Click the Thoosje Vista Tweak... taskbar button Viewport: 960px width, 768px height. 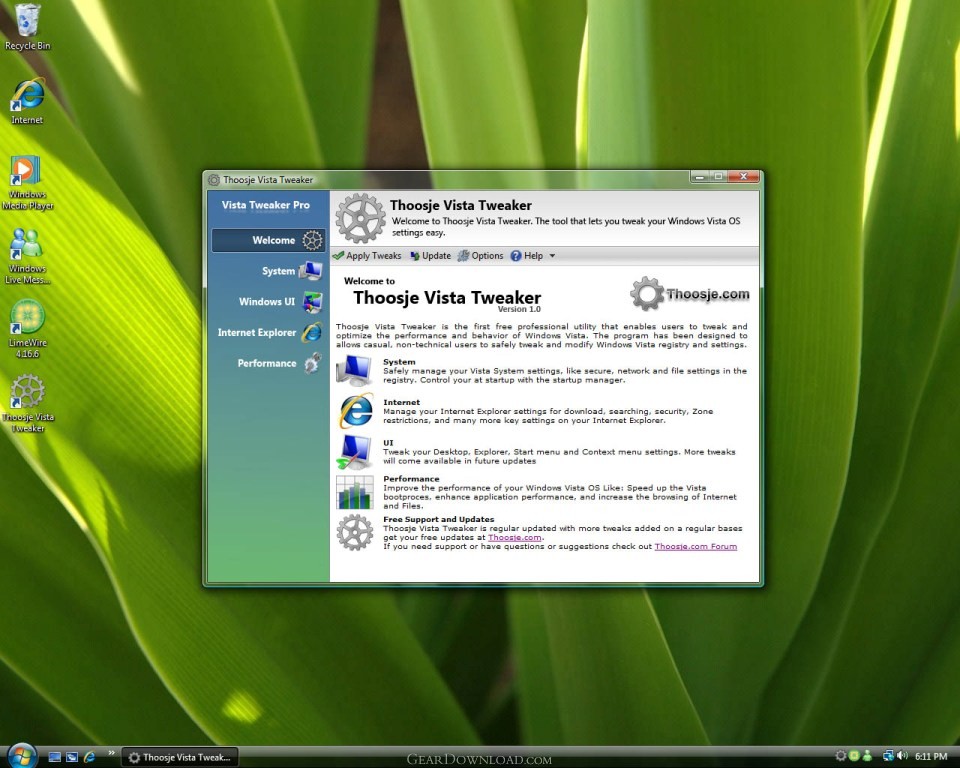tap(179, 757)
